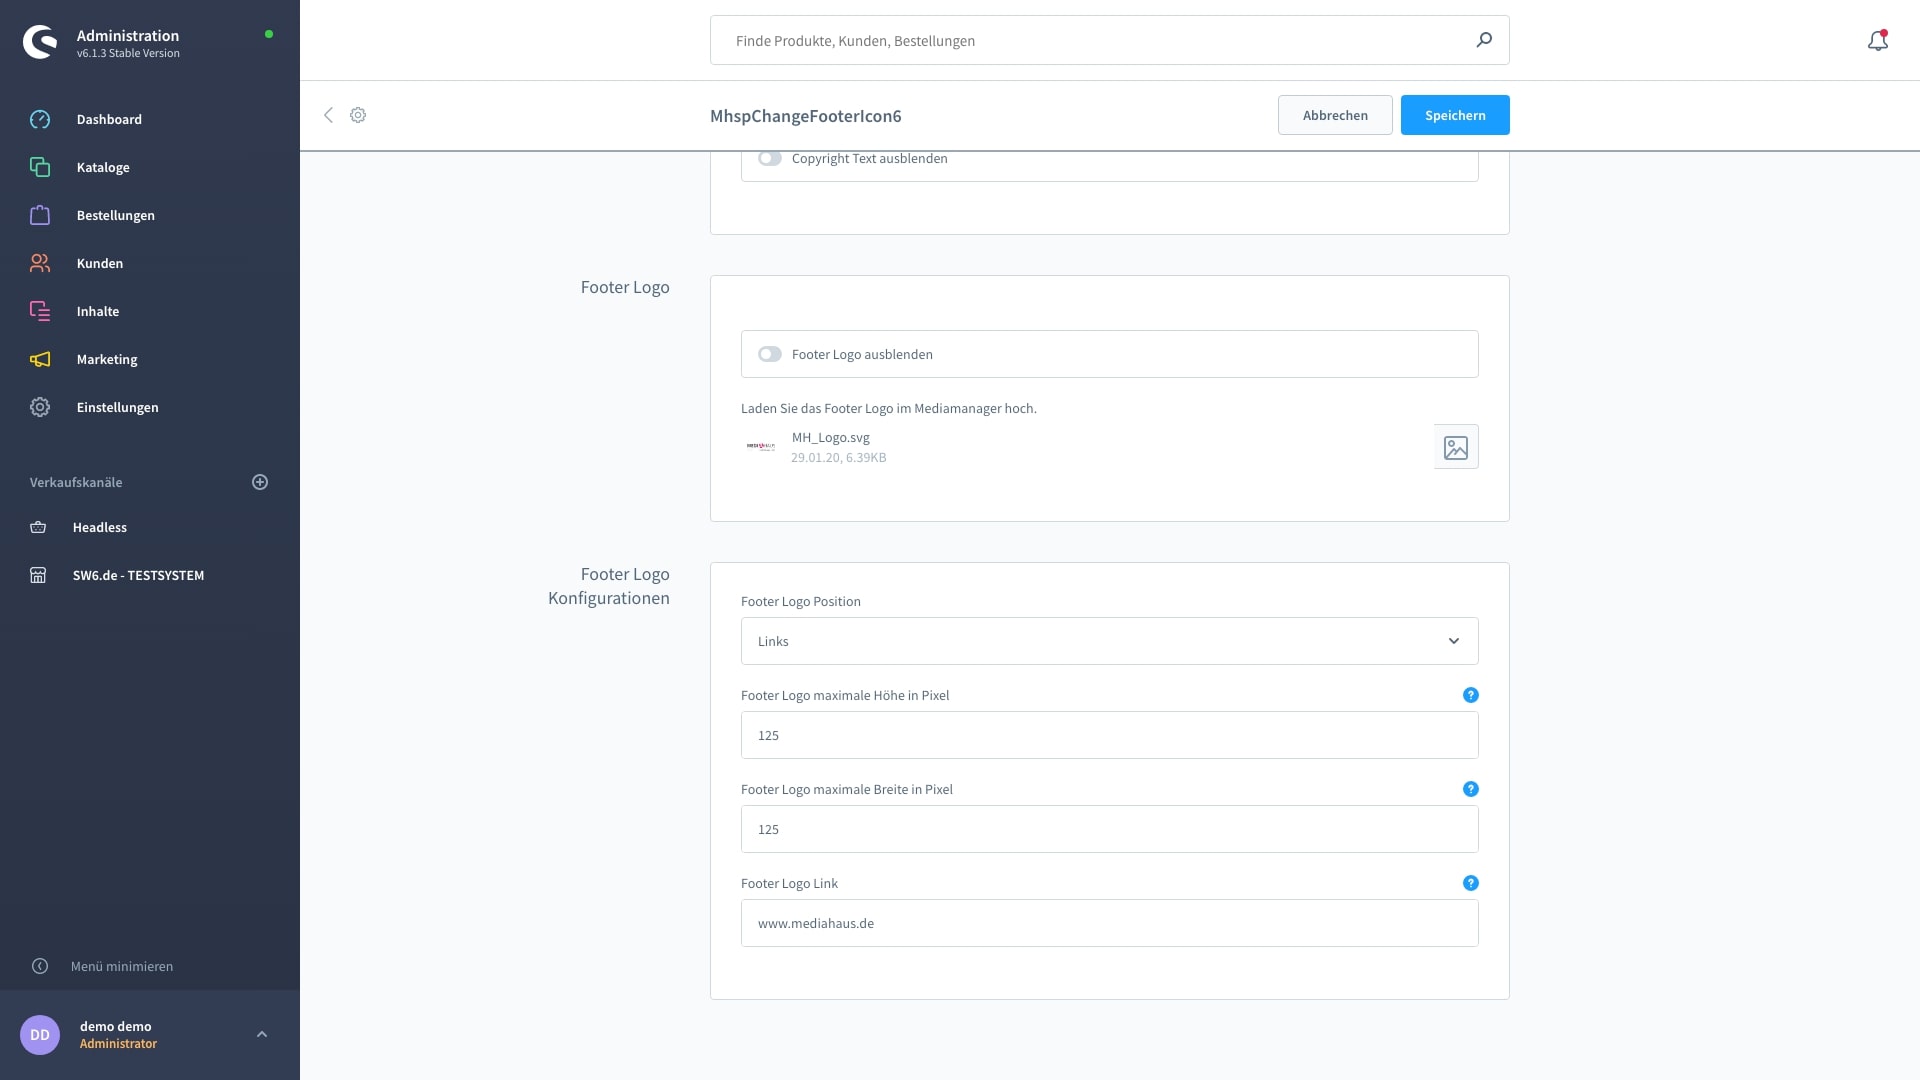The width and height of the screenshot is (1920, 1080).
Task: Open the Kataloge menu
Action: click(x=103, y=167)
